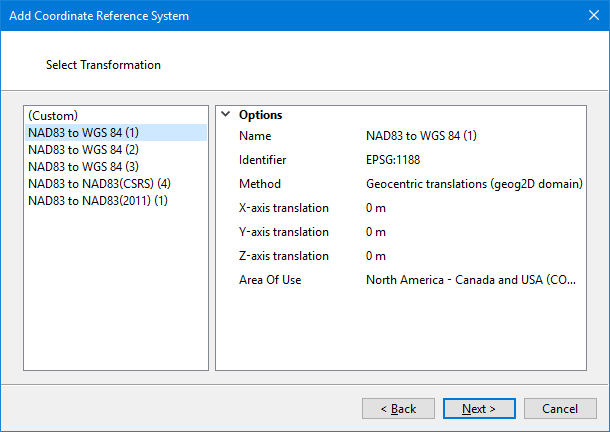Select NAD83 to WGS 84 (1) in list
Viewport: 610px width, 432px height.
83,133
